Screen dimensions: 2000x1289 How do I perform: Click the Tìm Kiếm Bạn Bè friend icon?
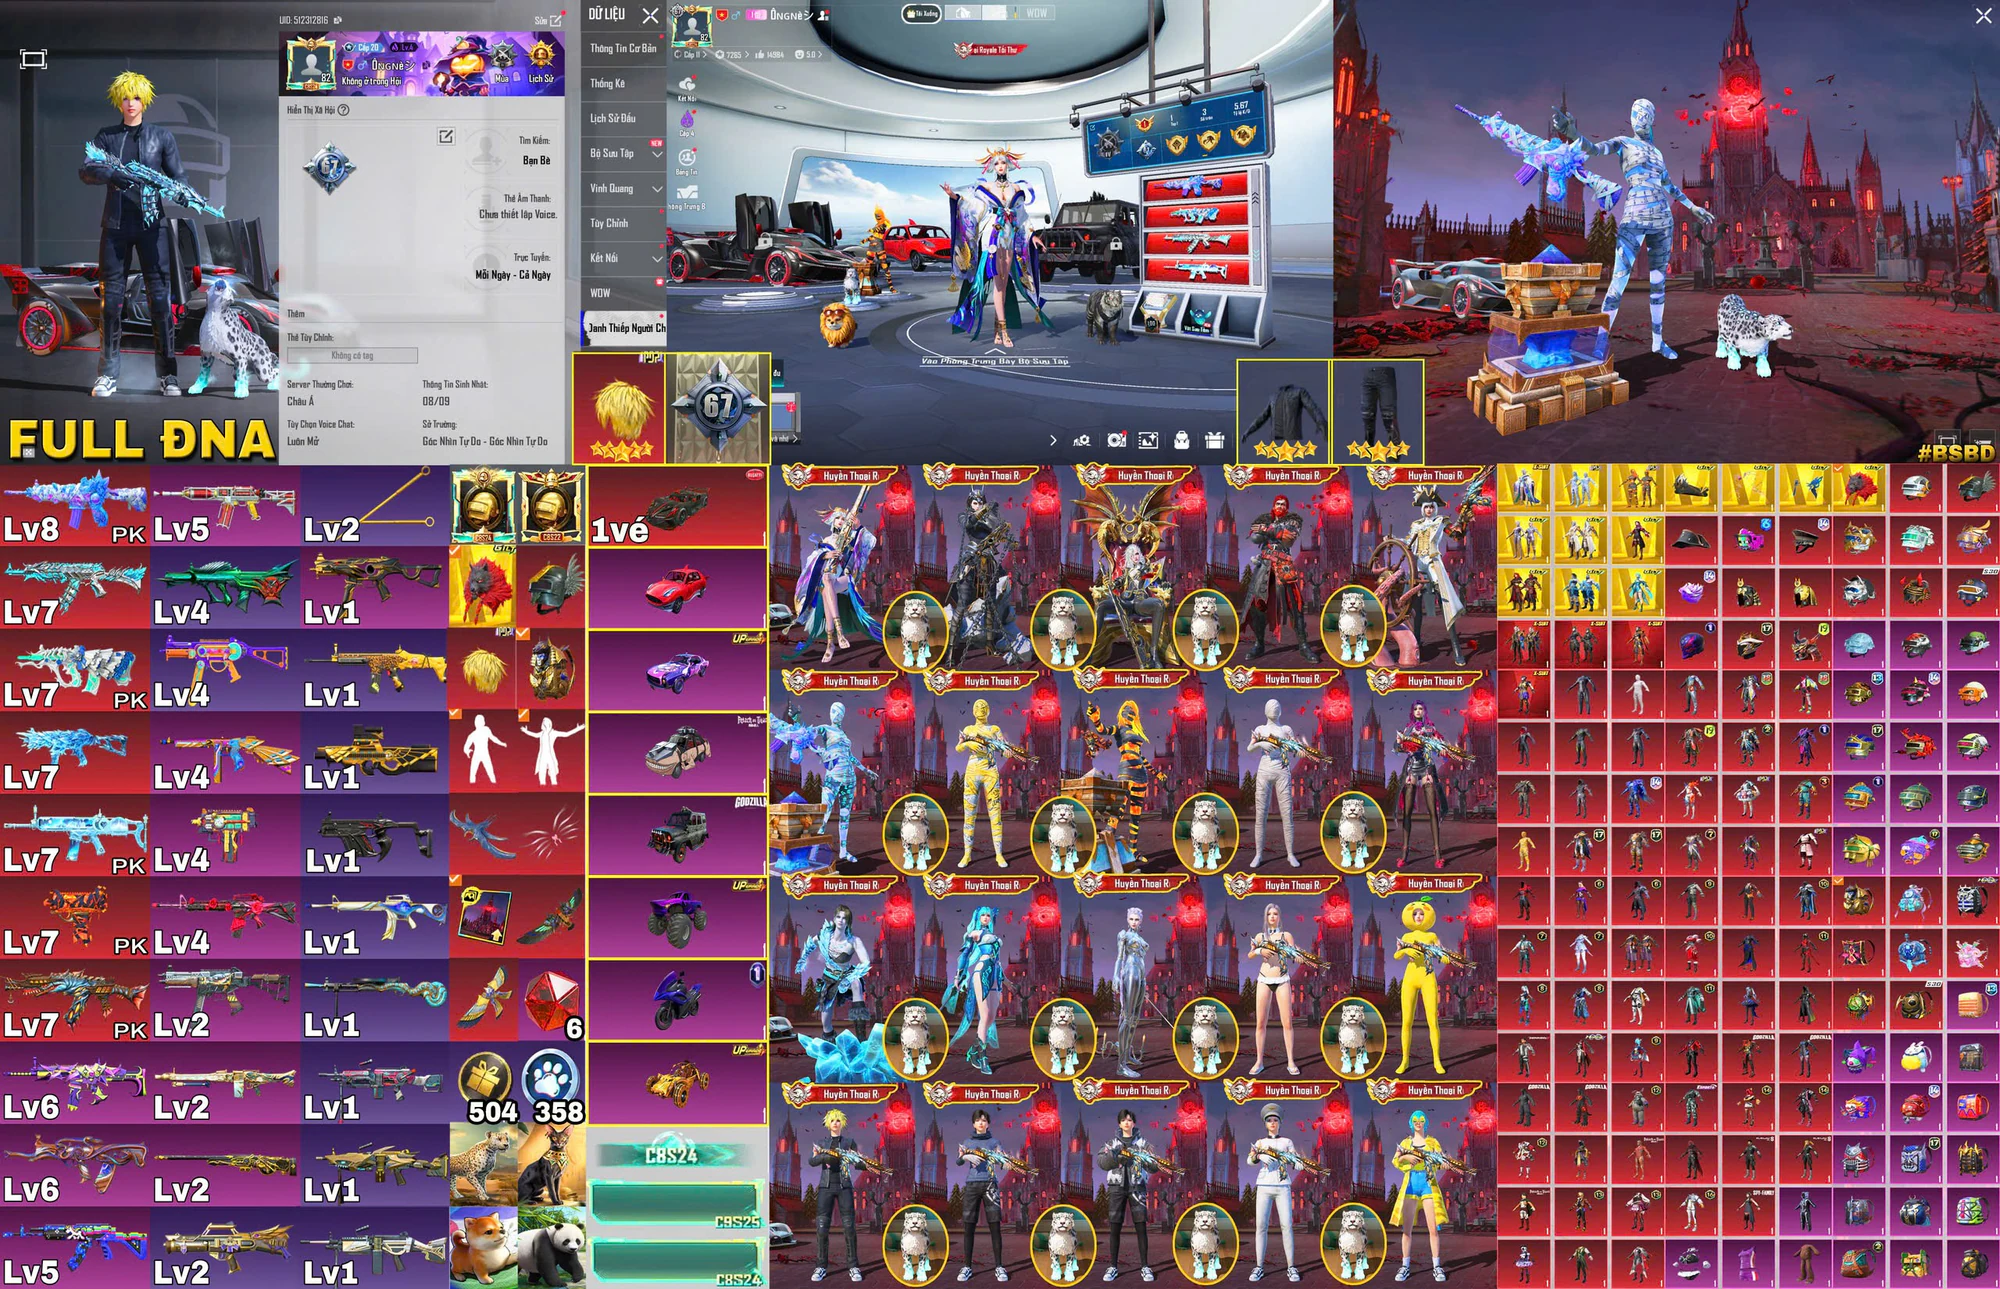[486, 149]
